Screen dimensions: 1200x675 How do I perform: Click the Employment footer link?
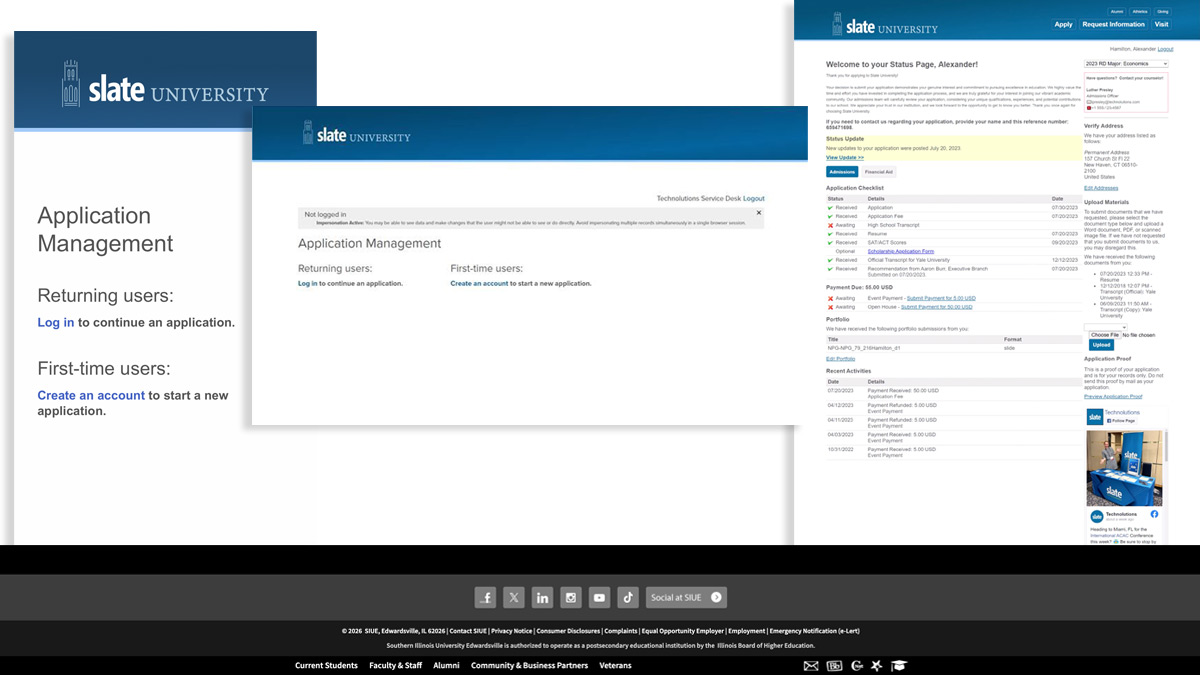point(746,631)
